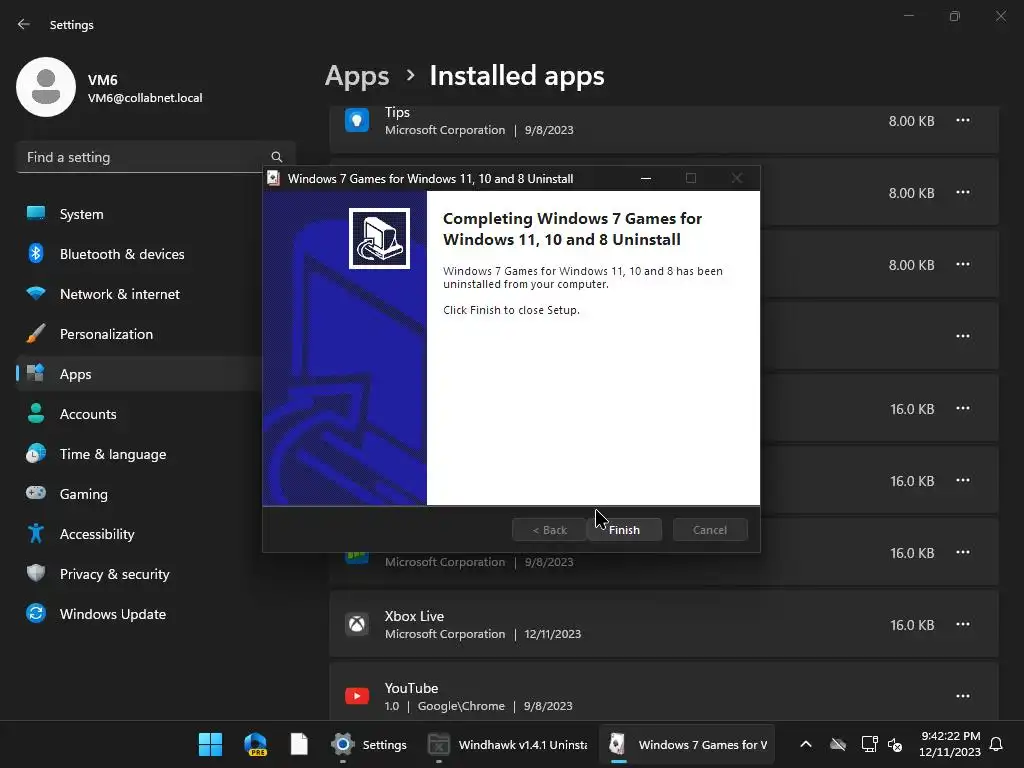
Task: Click the disabled Back button in uninstaller
Action: (x=549, y=530)
